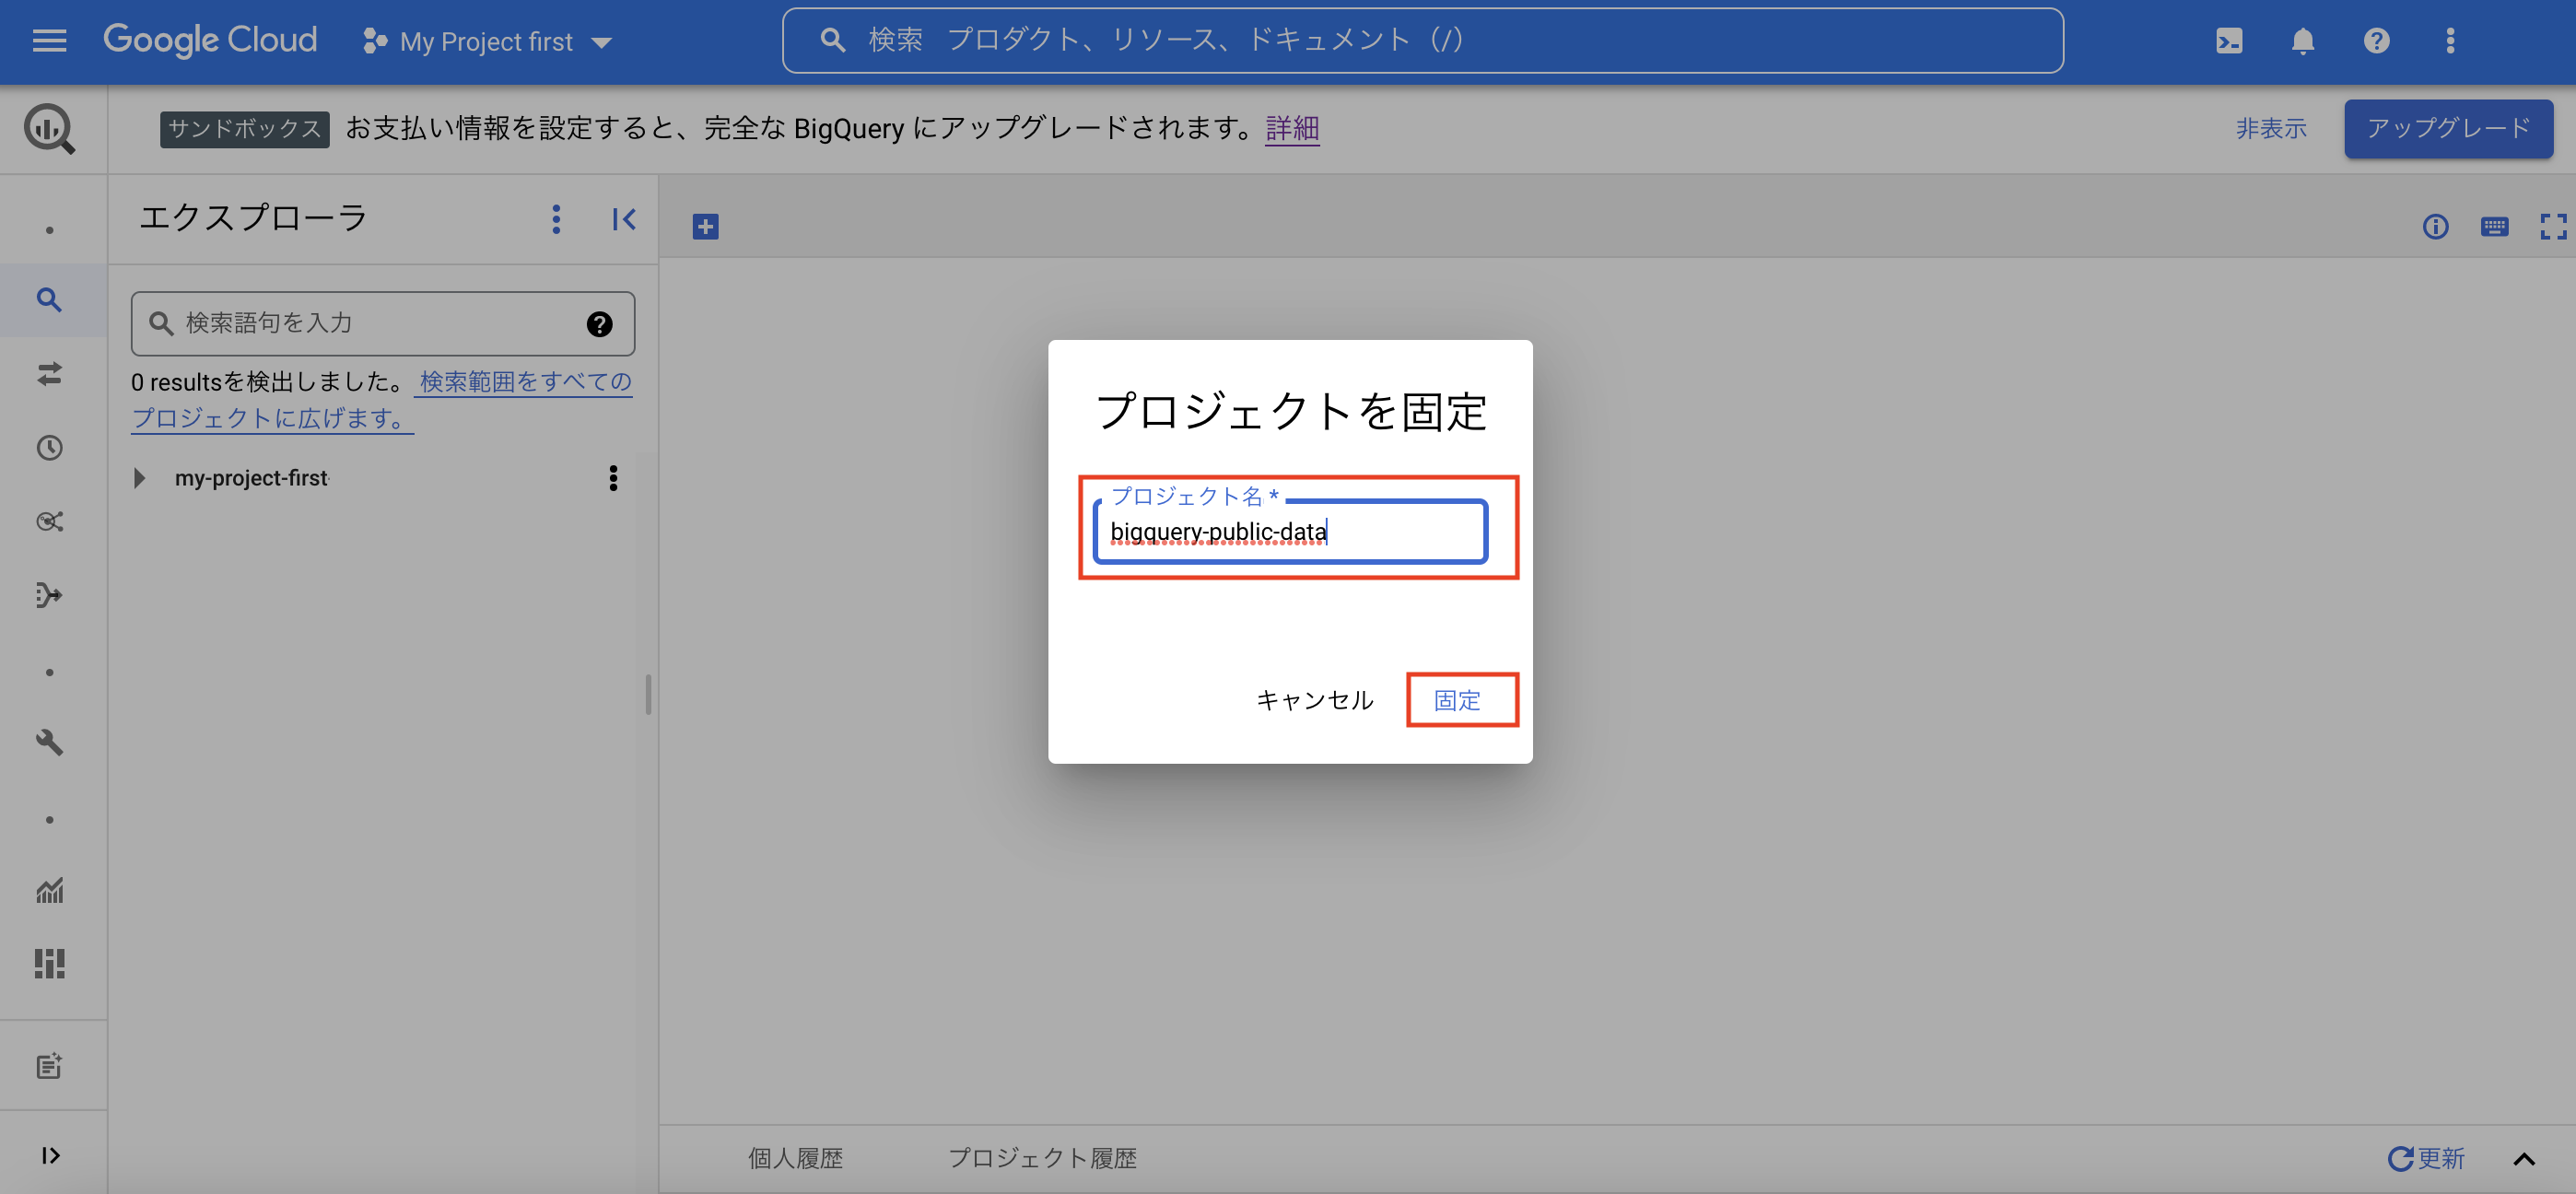2576x1194 pixels.
Task: Open dataform pipeline icon in sidebar
Action: (49, 595)
